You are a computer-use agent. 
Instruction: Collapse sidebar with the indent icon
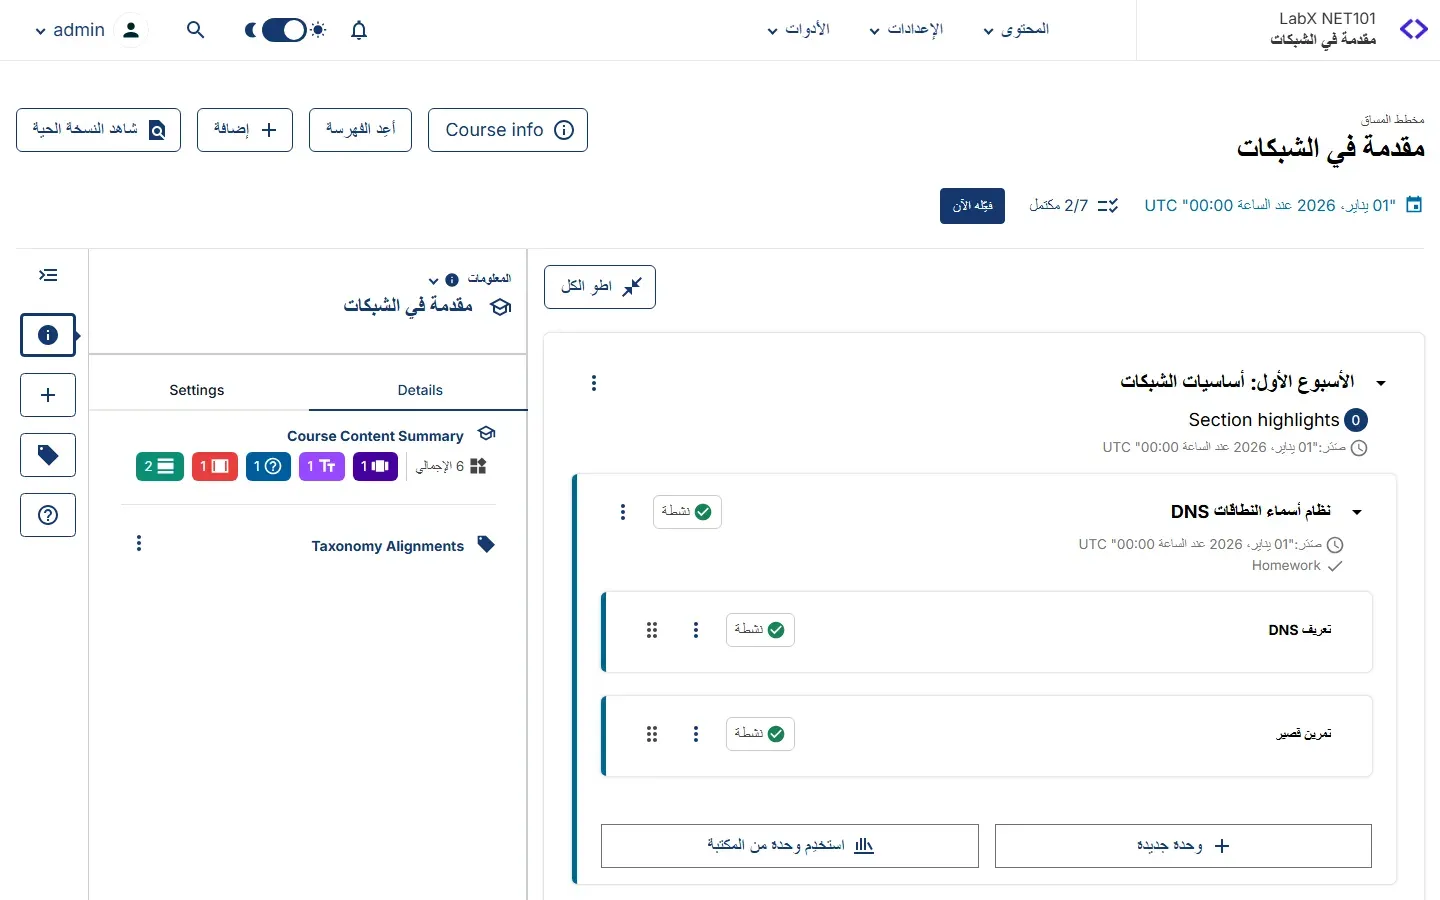click(48, 275)
